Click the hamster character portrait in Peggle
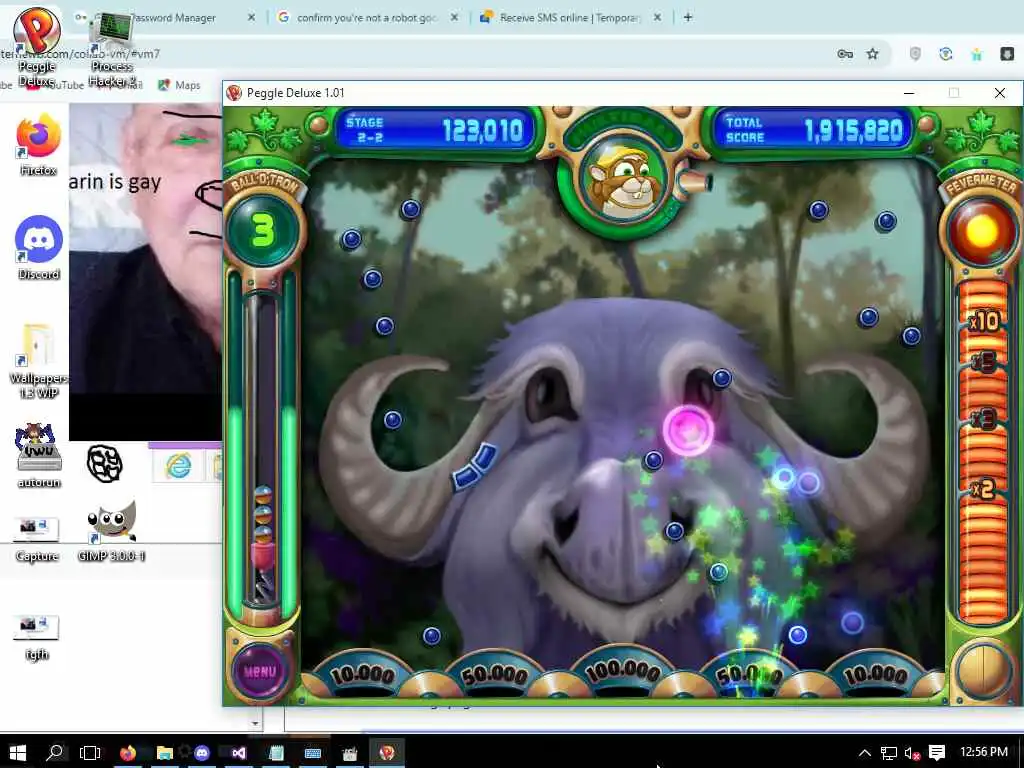This screenshot has height=768, width=1024. (625, 180)
